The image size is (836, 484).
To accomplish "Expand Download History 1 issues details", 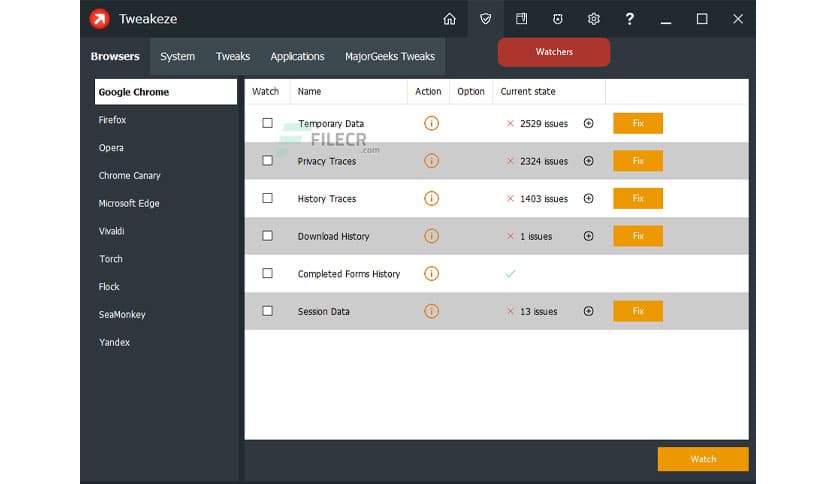I will (588, 236).
